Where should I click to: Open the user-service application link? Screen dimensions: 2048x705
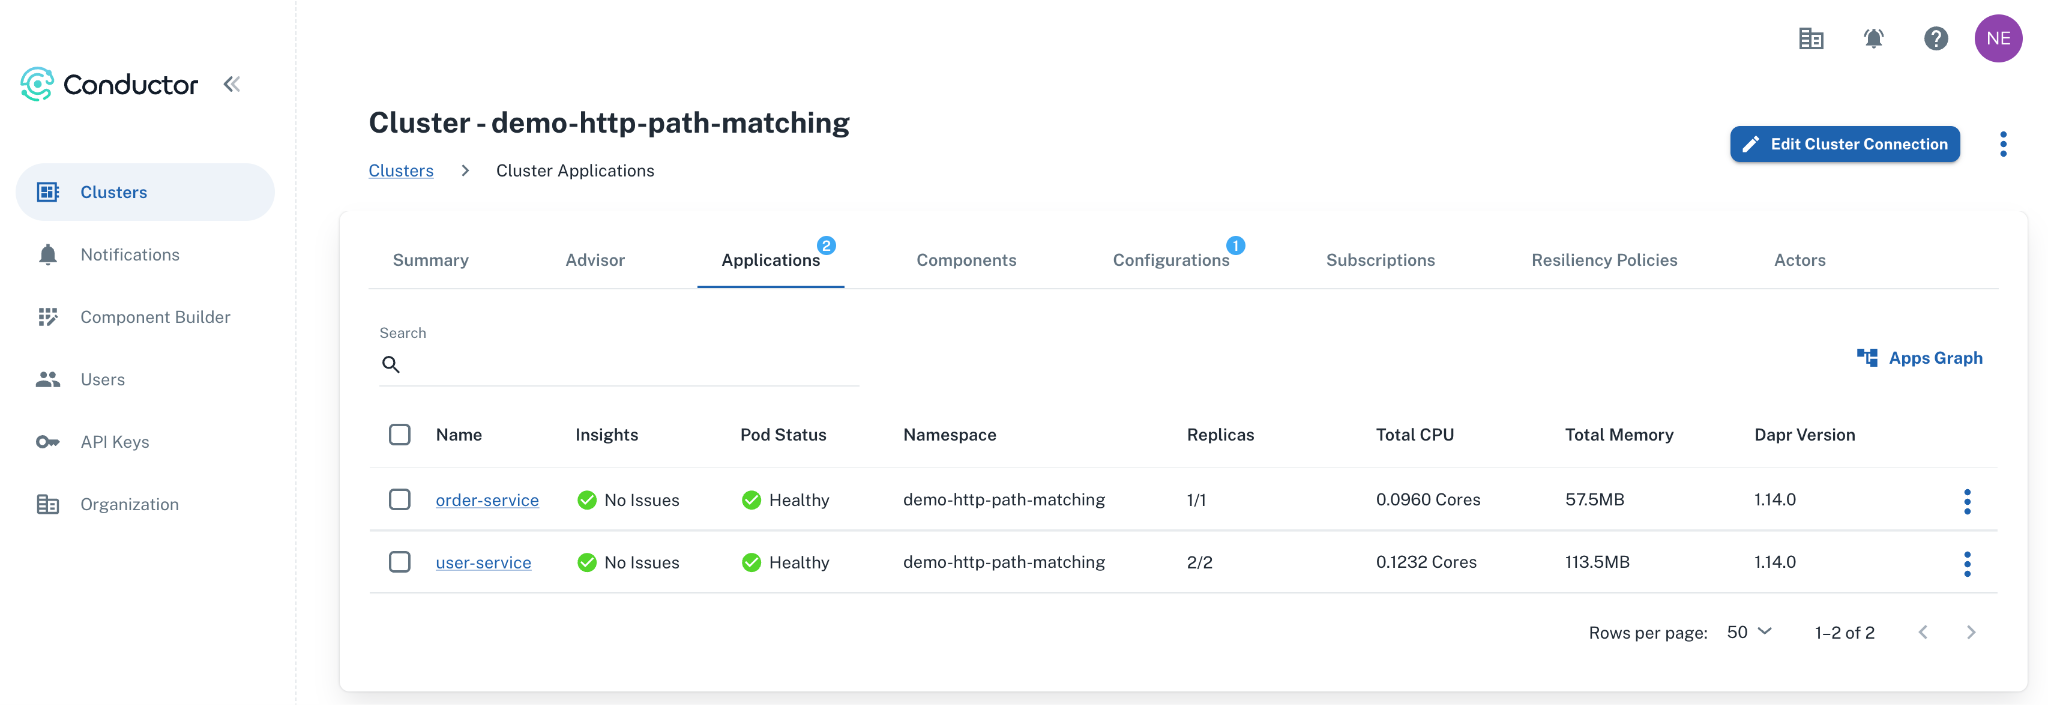[484, 563]
